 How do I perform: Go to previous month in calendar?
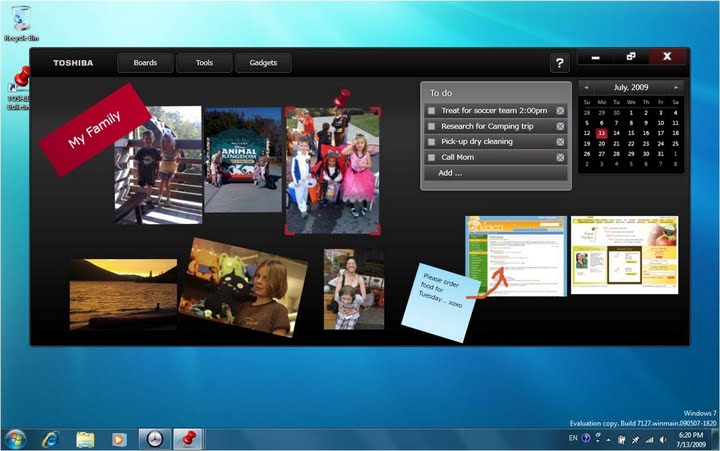tap(586, 88)
